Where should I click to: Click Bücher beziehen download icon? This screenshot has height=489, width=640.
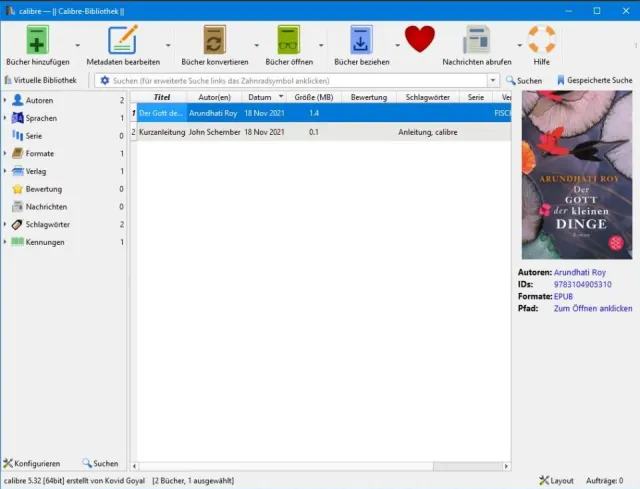click(x=361, y=40)
